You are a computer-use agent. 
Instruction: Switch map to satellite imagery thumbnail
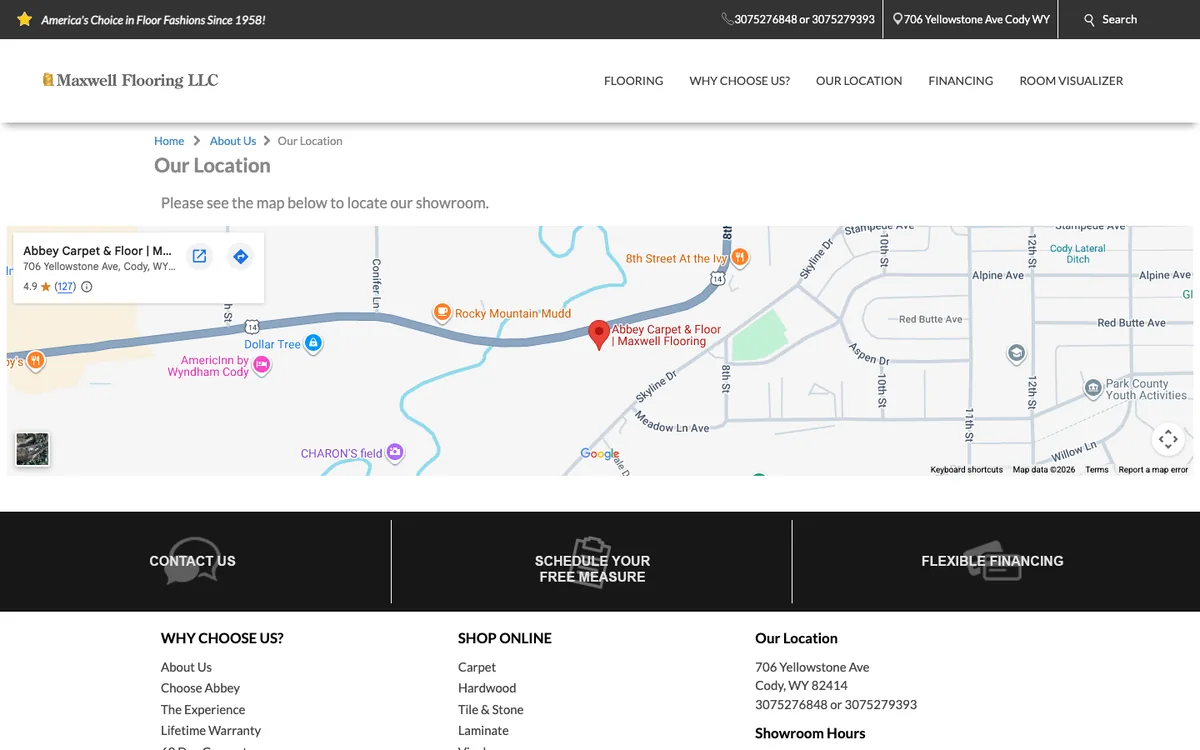pos(32,449)
